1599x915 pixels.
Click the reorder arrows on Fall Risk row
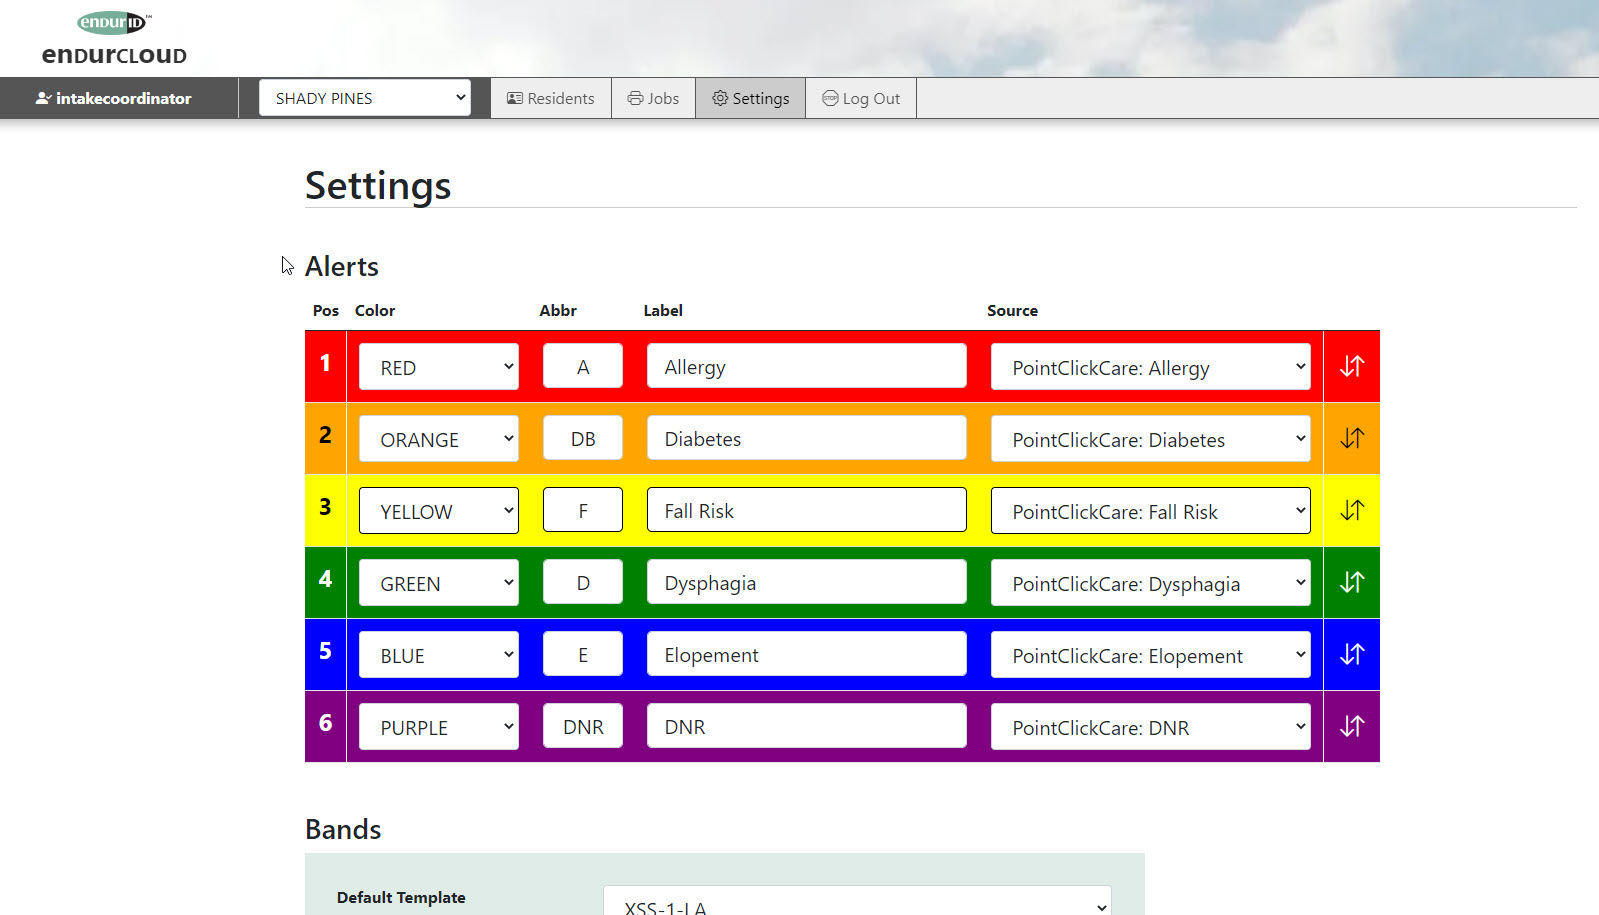point(1351,511)
